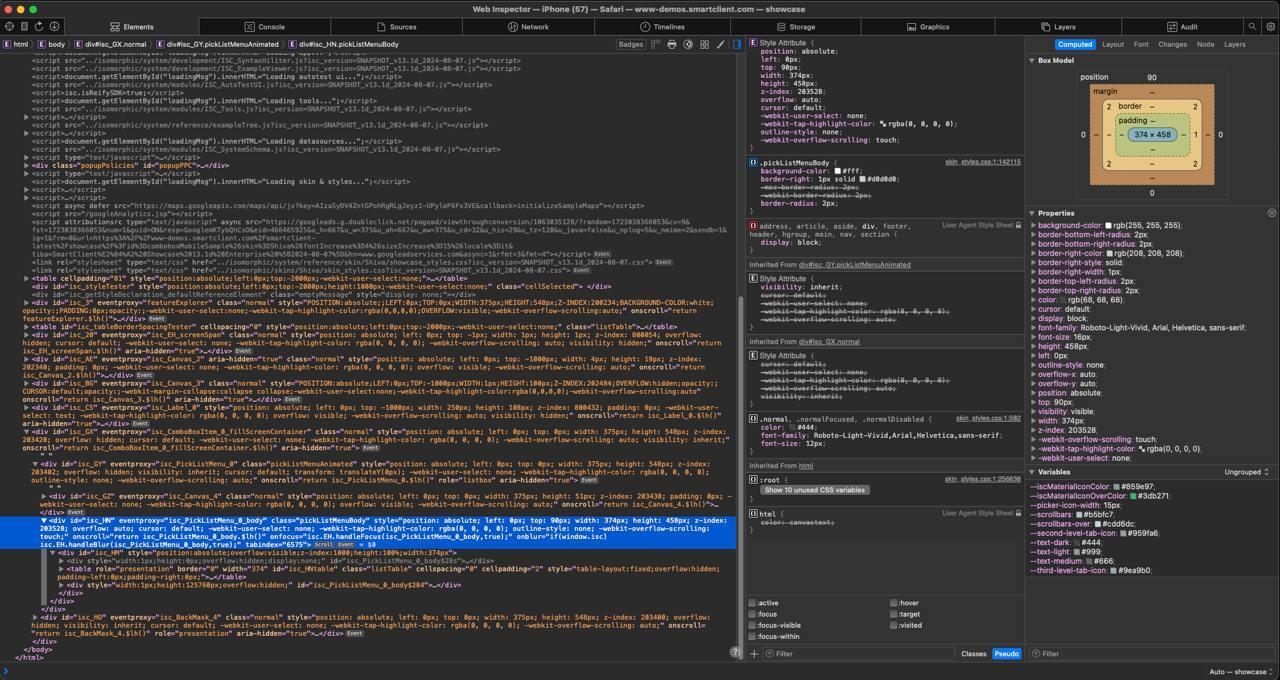Switch to the Storage tab
Screen dimensions: 1280x680
coord(795,27)
